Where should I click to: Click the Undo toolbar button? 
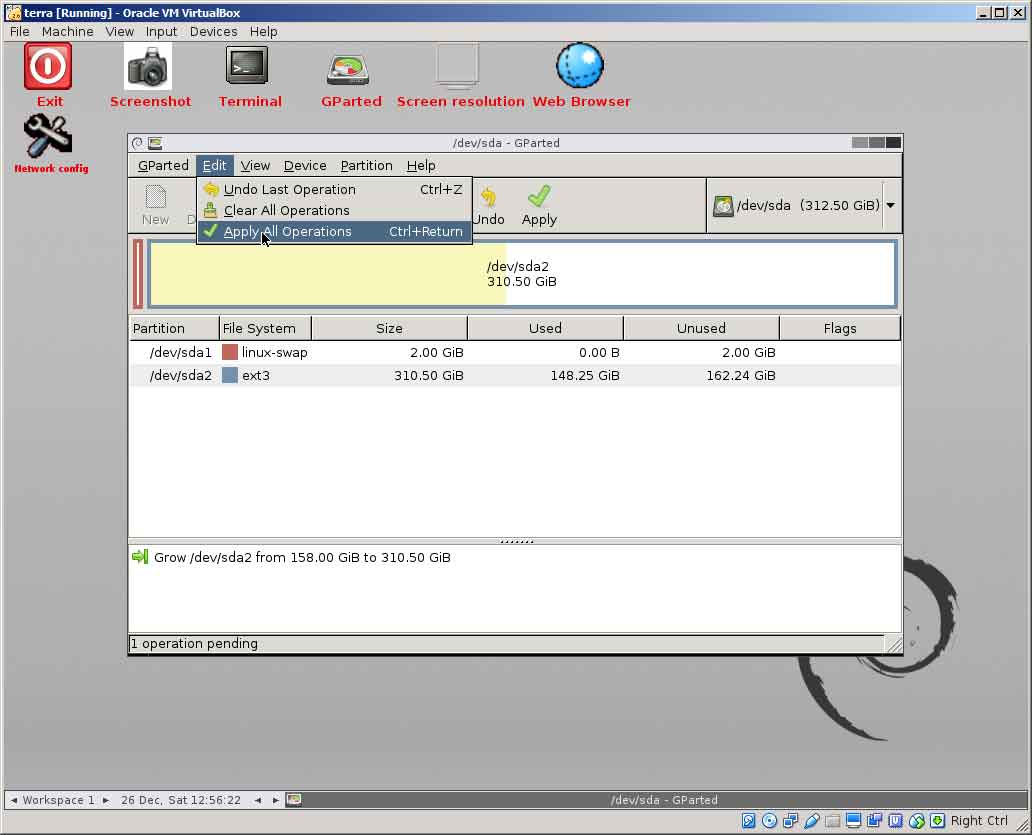point(488,205)
